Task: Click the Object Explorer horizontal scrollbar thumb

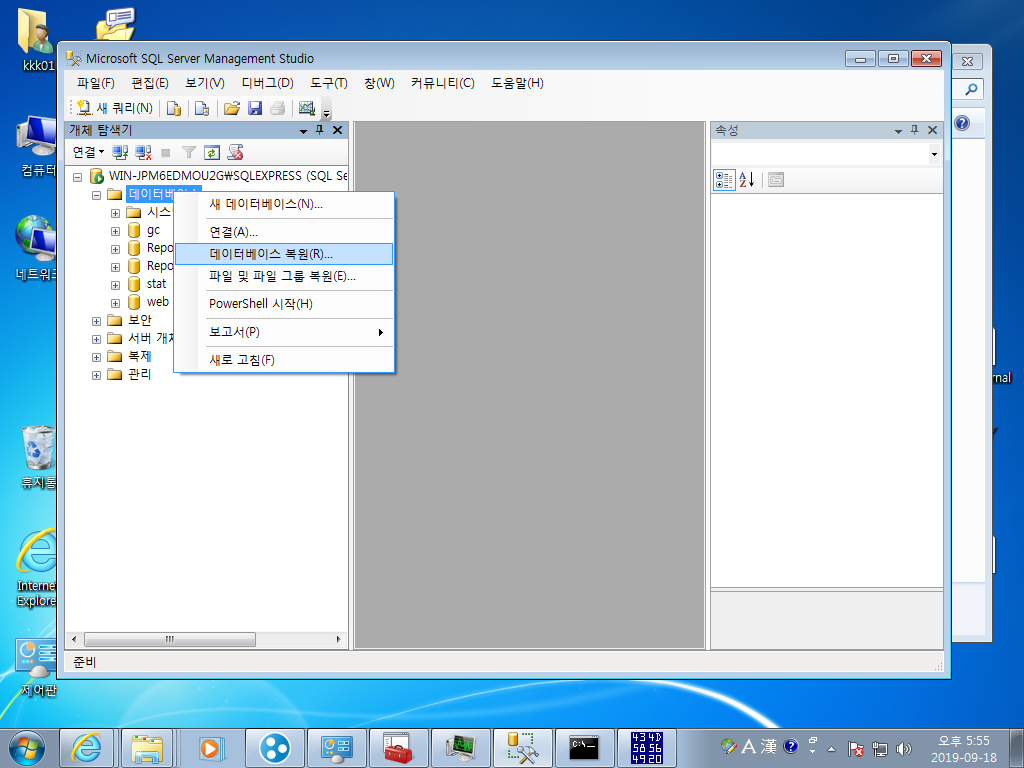Action: (170, 639)
